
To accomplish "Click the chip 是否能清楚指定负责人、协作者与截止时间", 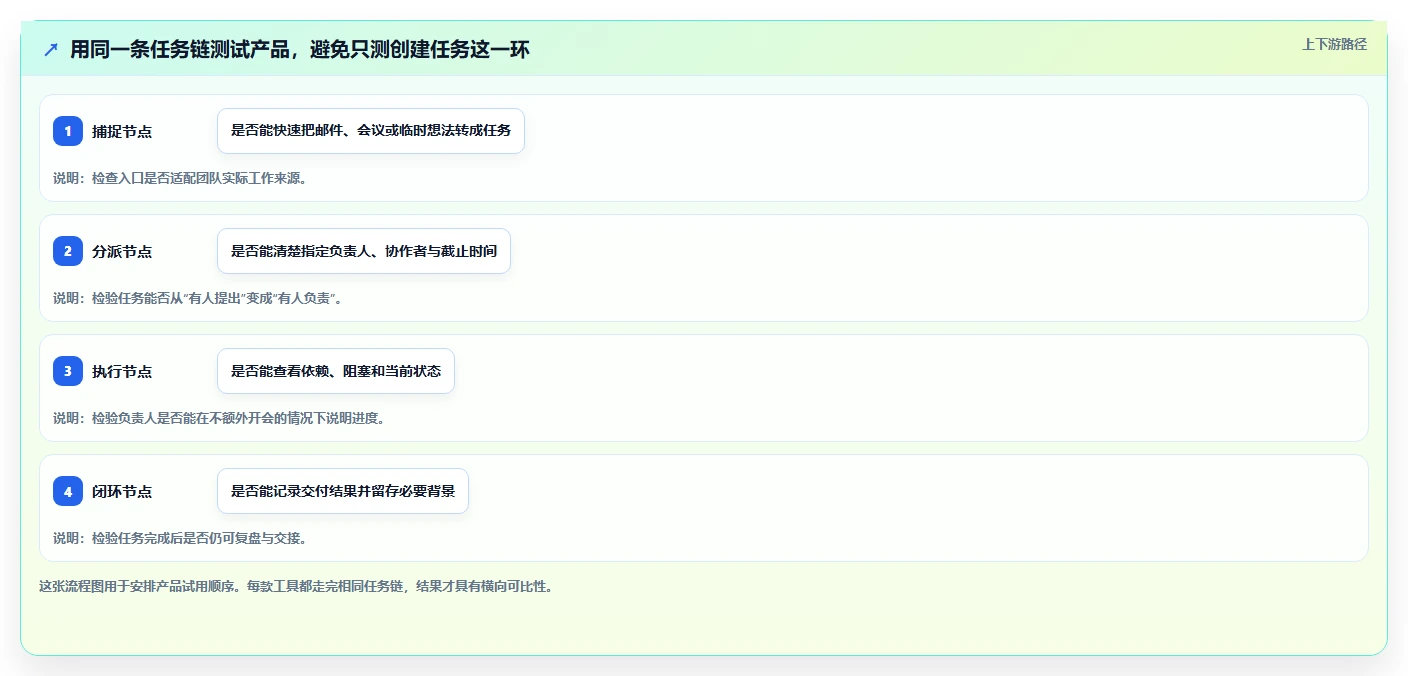I will pos(364,251).
